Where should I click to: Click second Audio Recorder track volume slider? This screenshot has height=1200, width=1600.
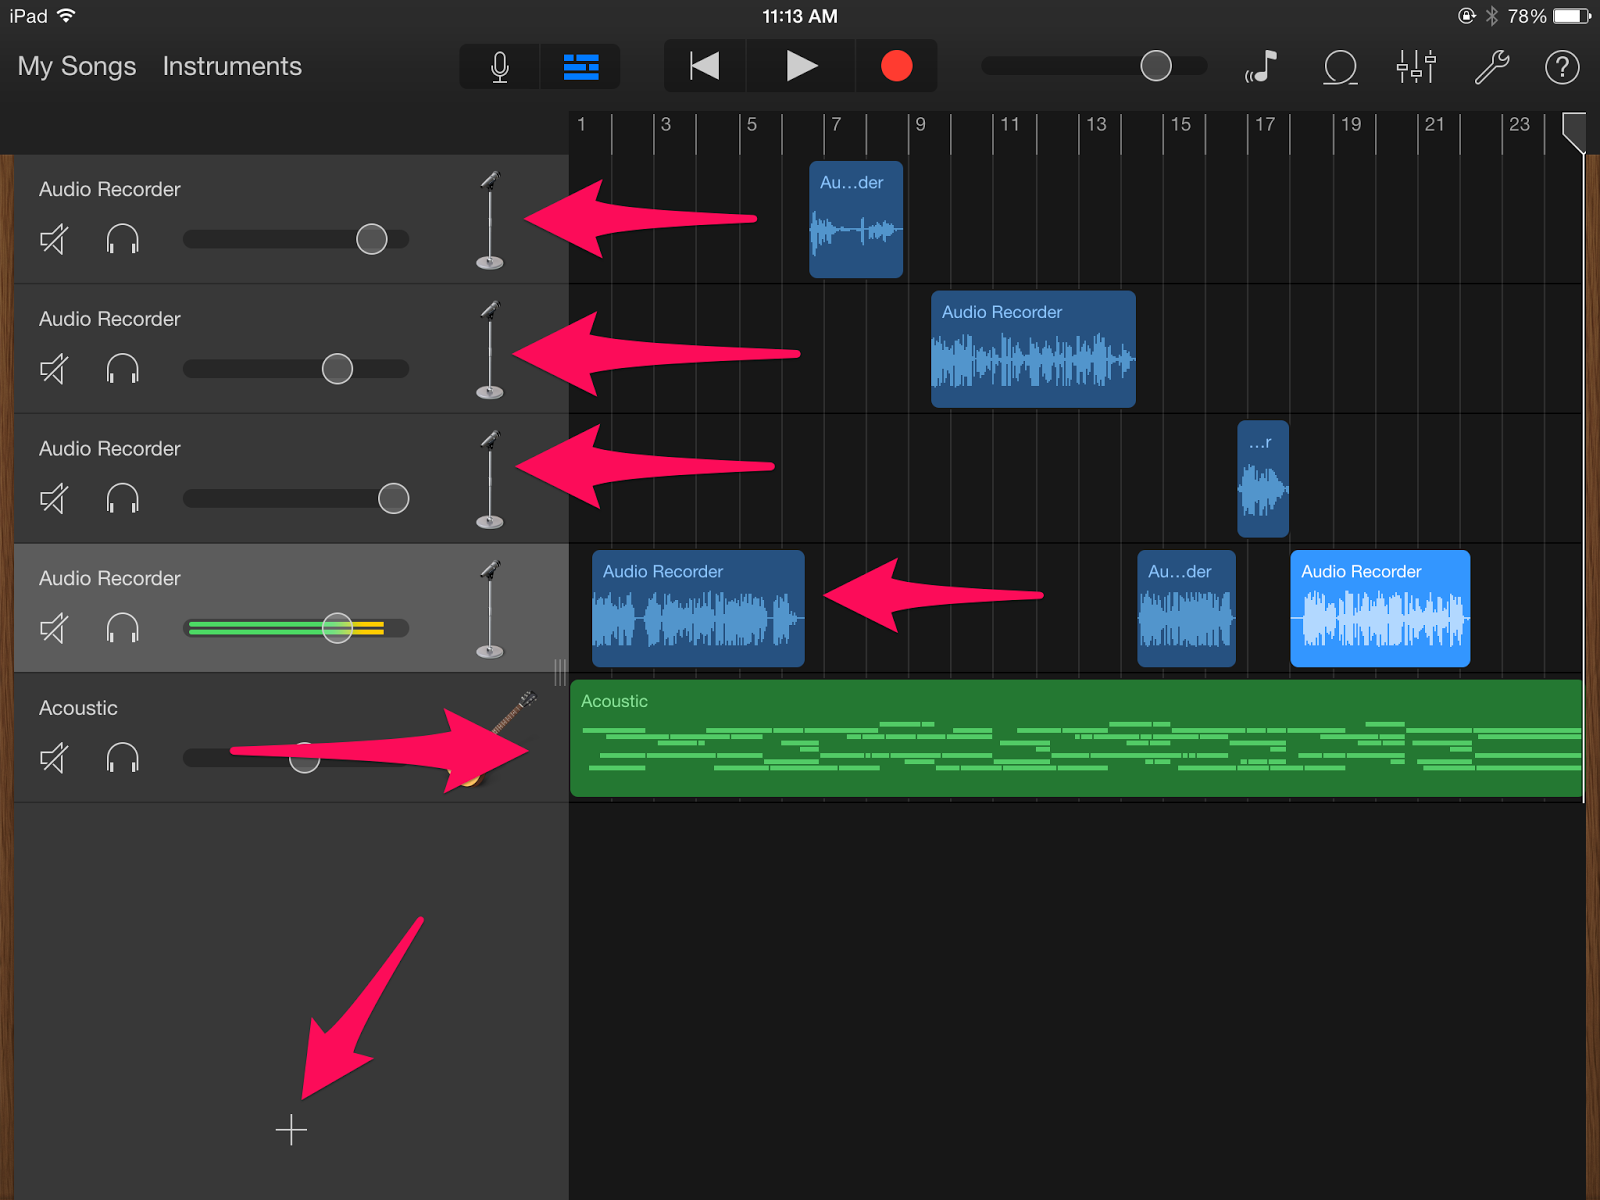tap(296, 369)
